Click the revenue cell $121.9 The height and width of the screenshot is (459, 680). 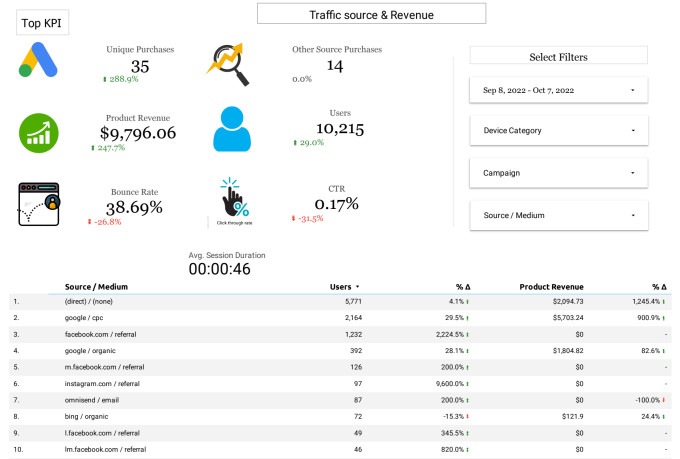tap(573, 416)
